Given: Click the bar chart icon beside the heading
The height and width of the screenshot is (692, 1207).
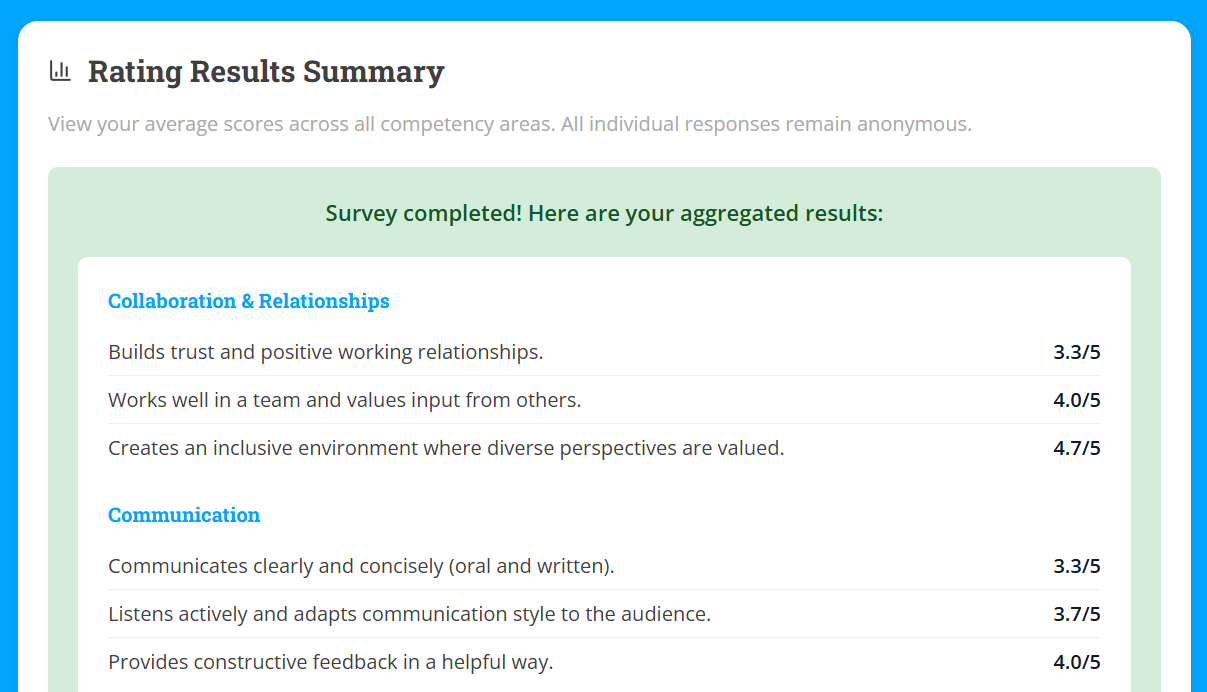Looking at the screenshot, I should [60, 70].
